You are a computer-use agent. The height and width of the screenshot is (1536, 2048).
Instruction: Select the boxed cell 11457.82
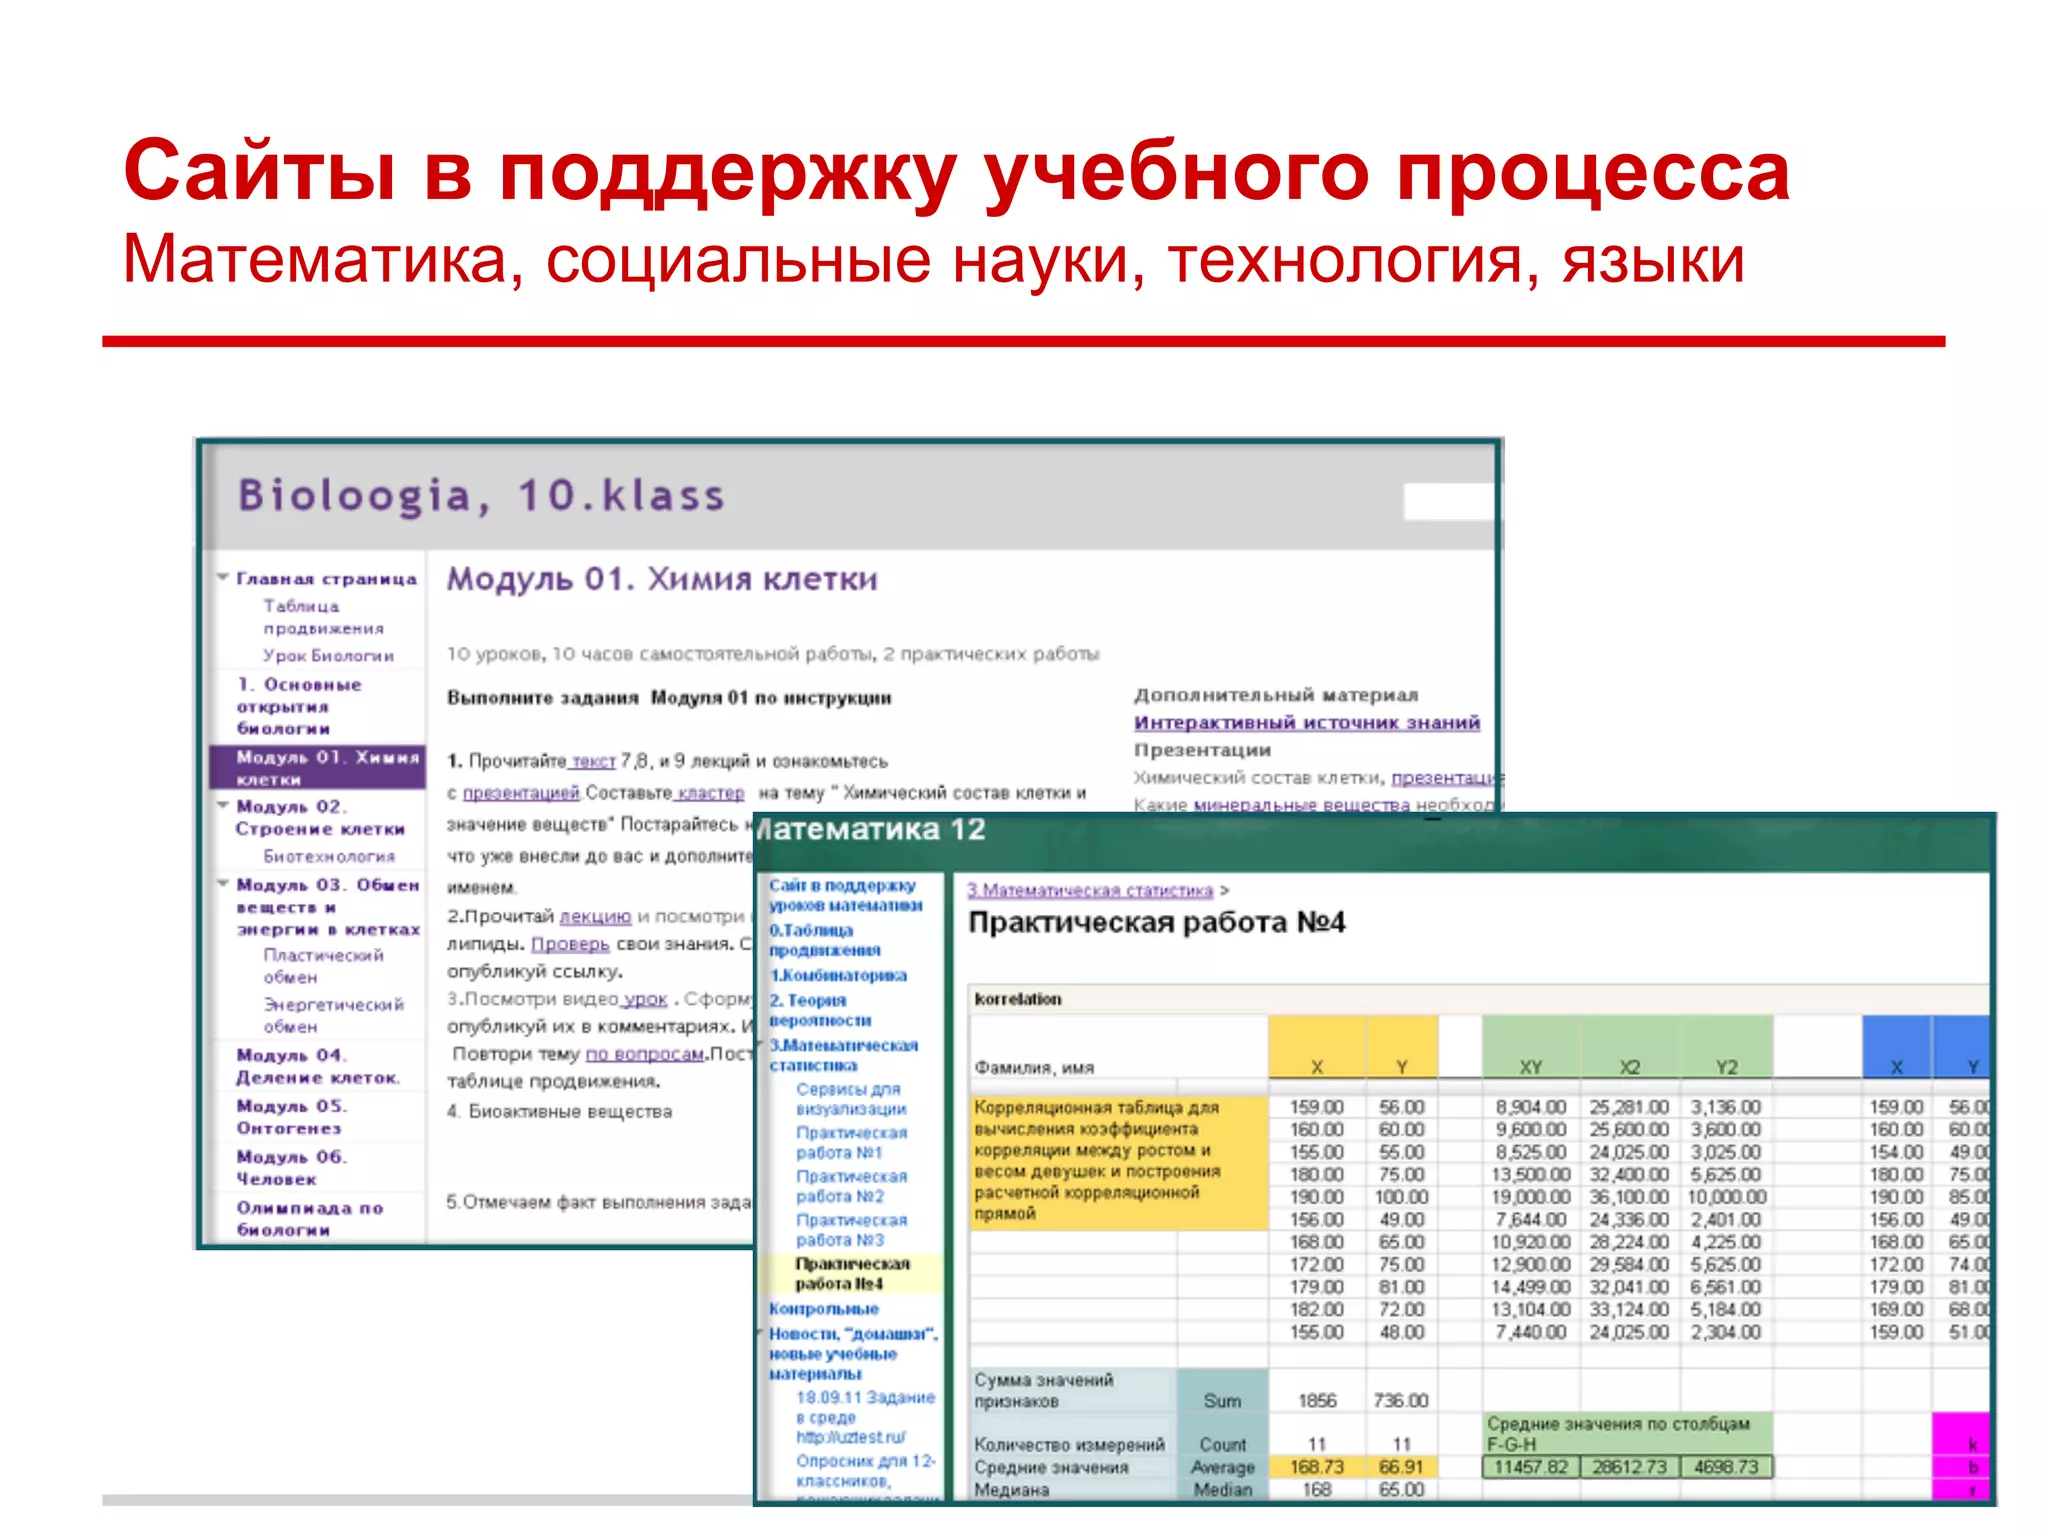point(1531,1467)
